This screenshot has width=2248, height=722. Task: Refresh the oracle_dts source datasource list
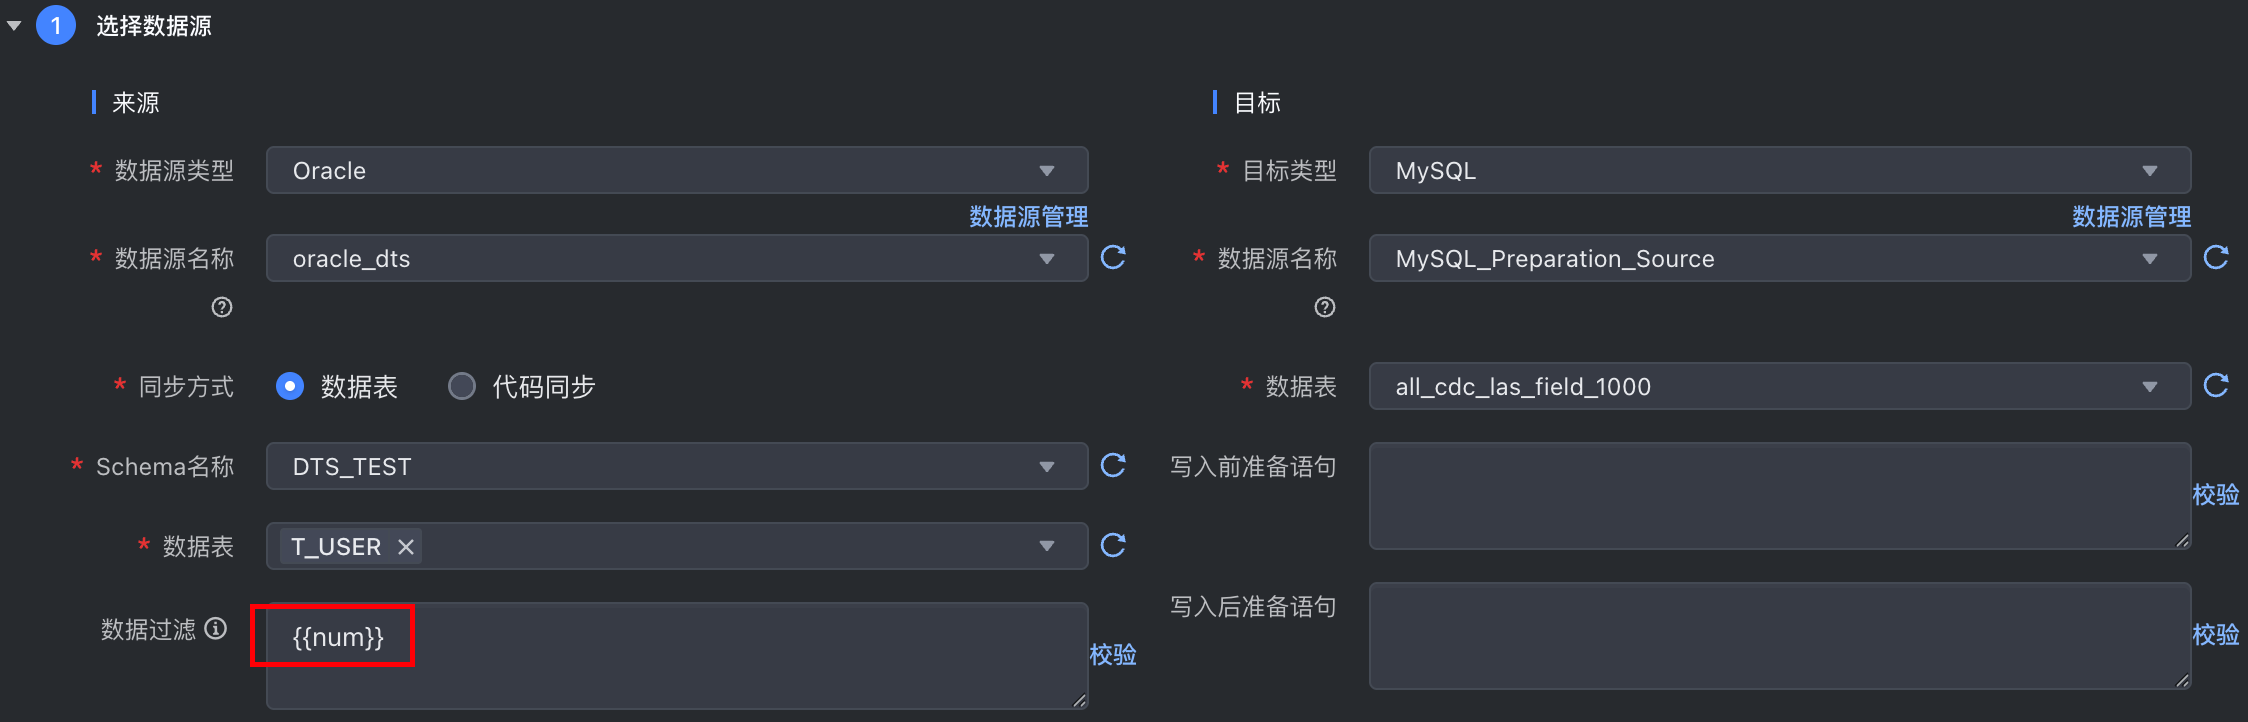point(1113,258)
